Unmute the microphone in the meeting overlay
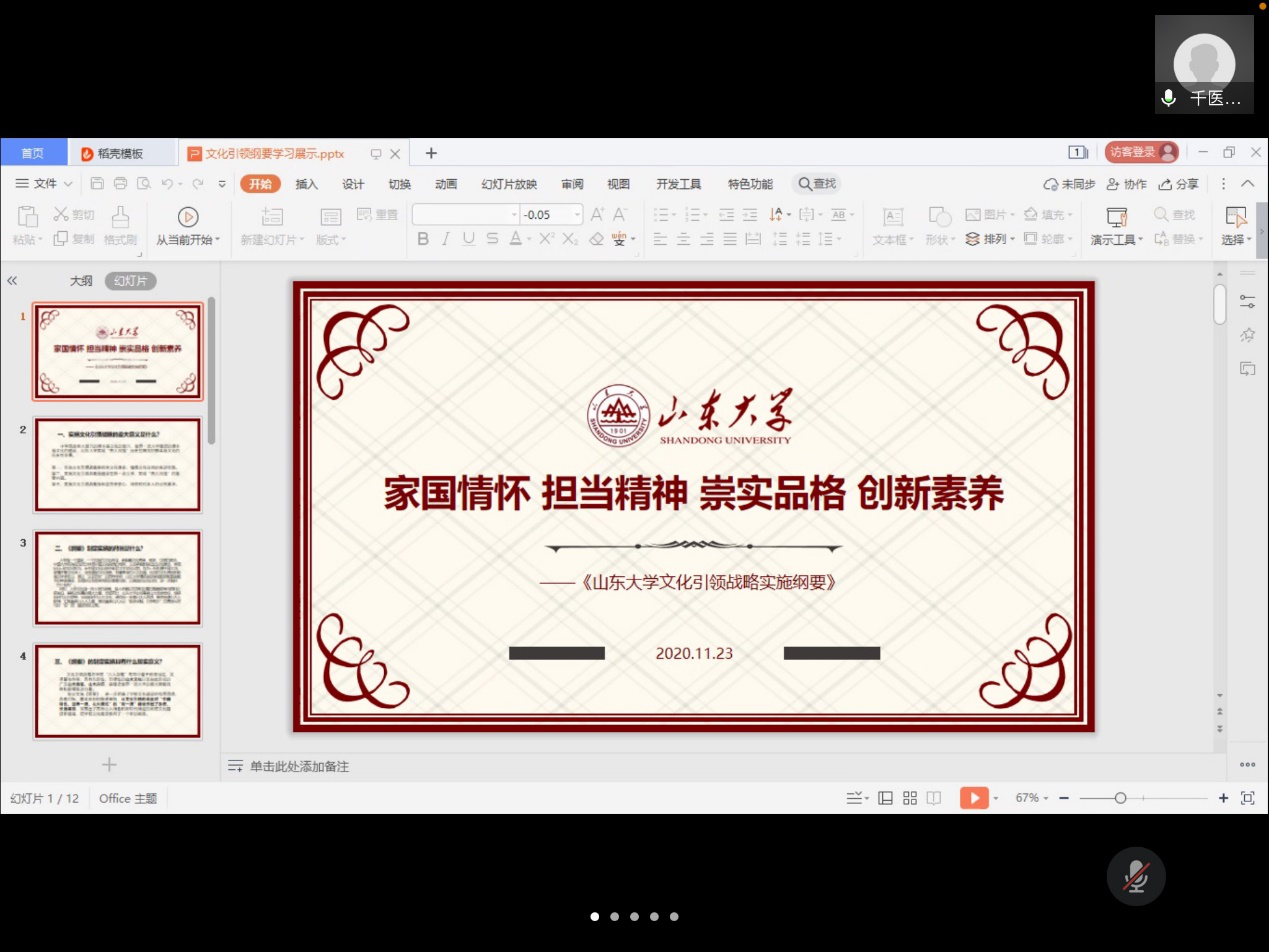Viewport: 1269px width, 952px height. coord(1136,876)
